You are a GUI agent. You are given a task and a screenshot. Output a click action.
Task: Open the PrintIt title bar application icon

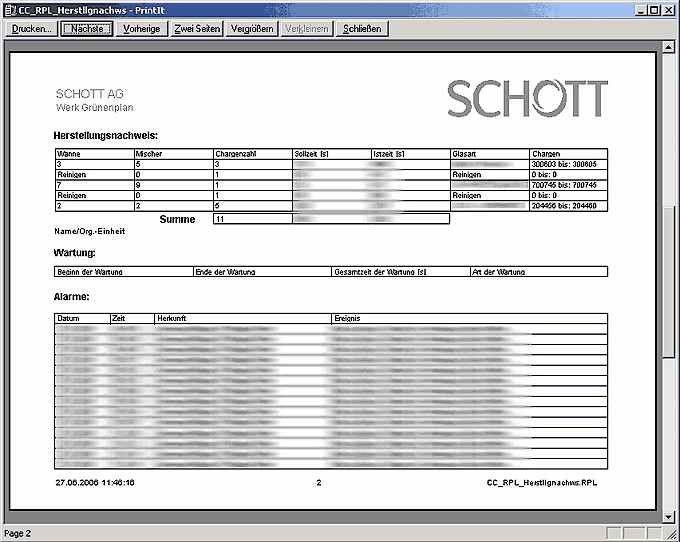(x=10, y=10)
